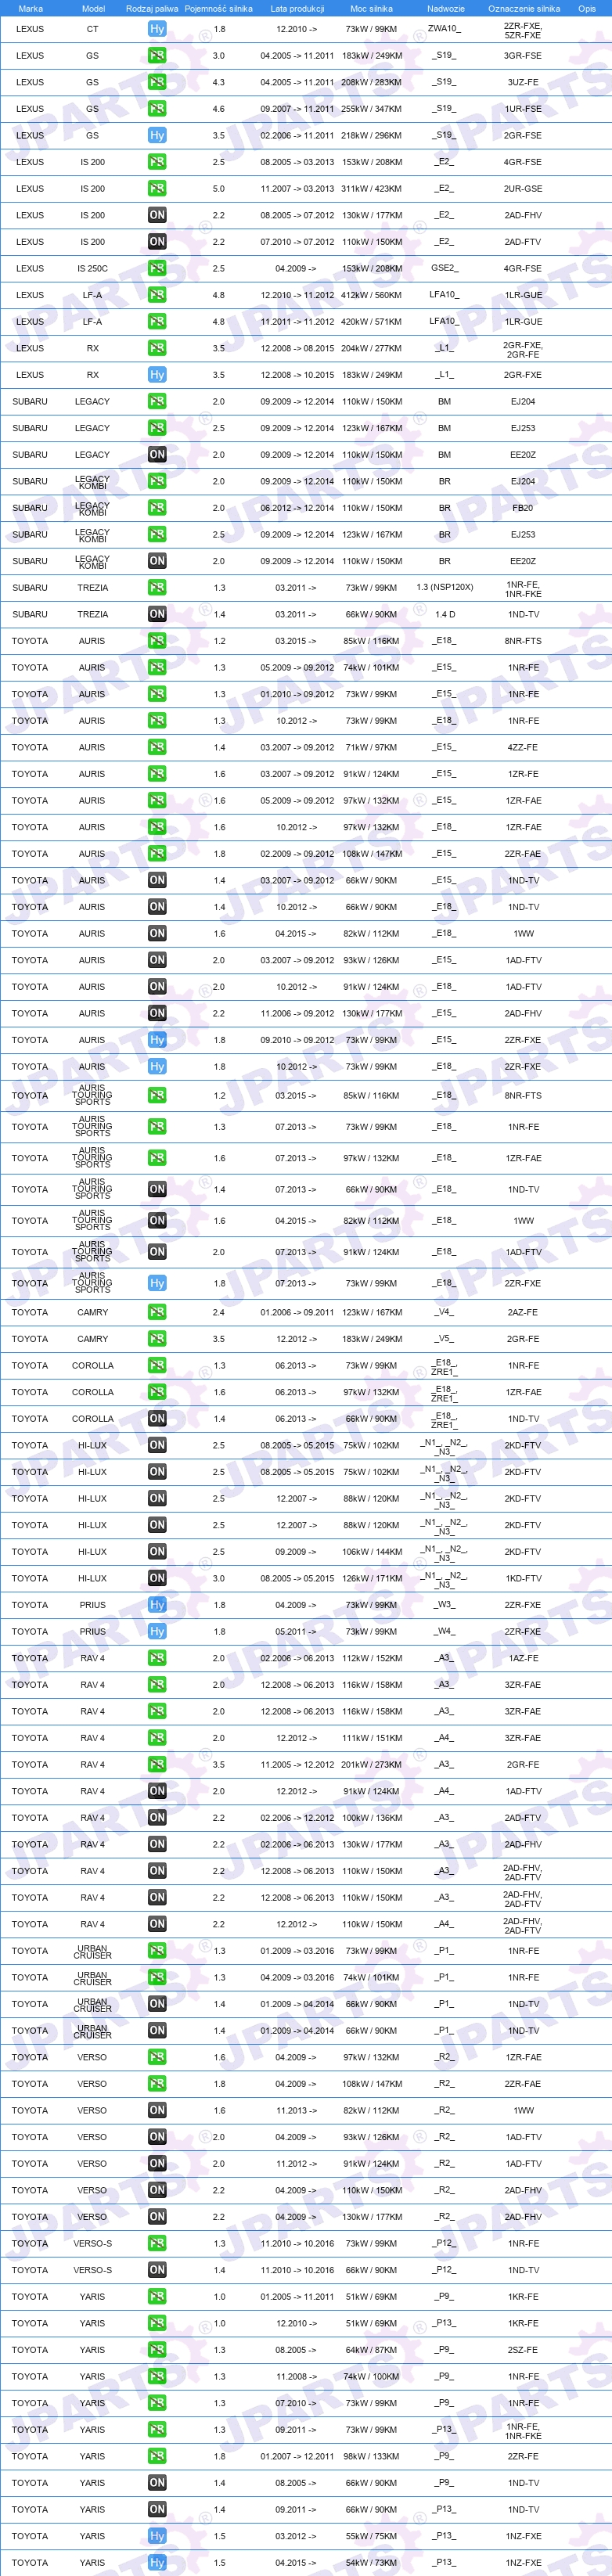Click the ON icon for Toyota Hi-Lux 3.0
This screenshot has width=612, height=2576.
pyautogui.click(x=157, y=1578)
